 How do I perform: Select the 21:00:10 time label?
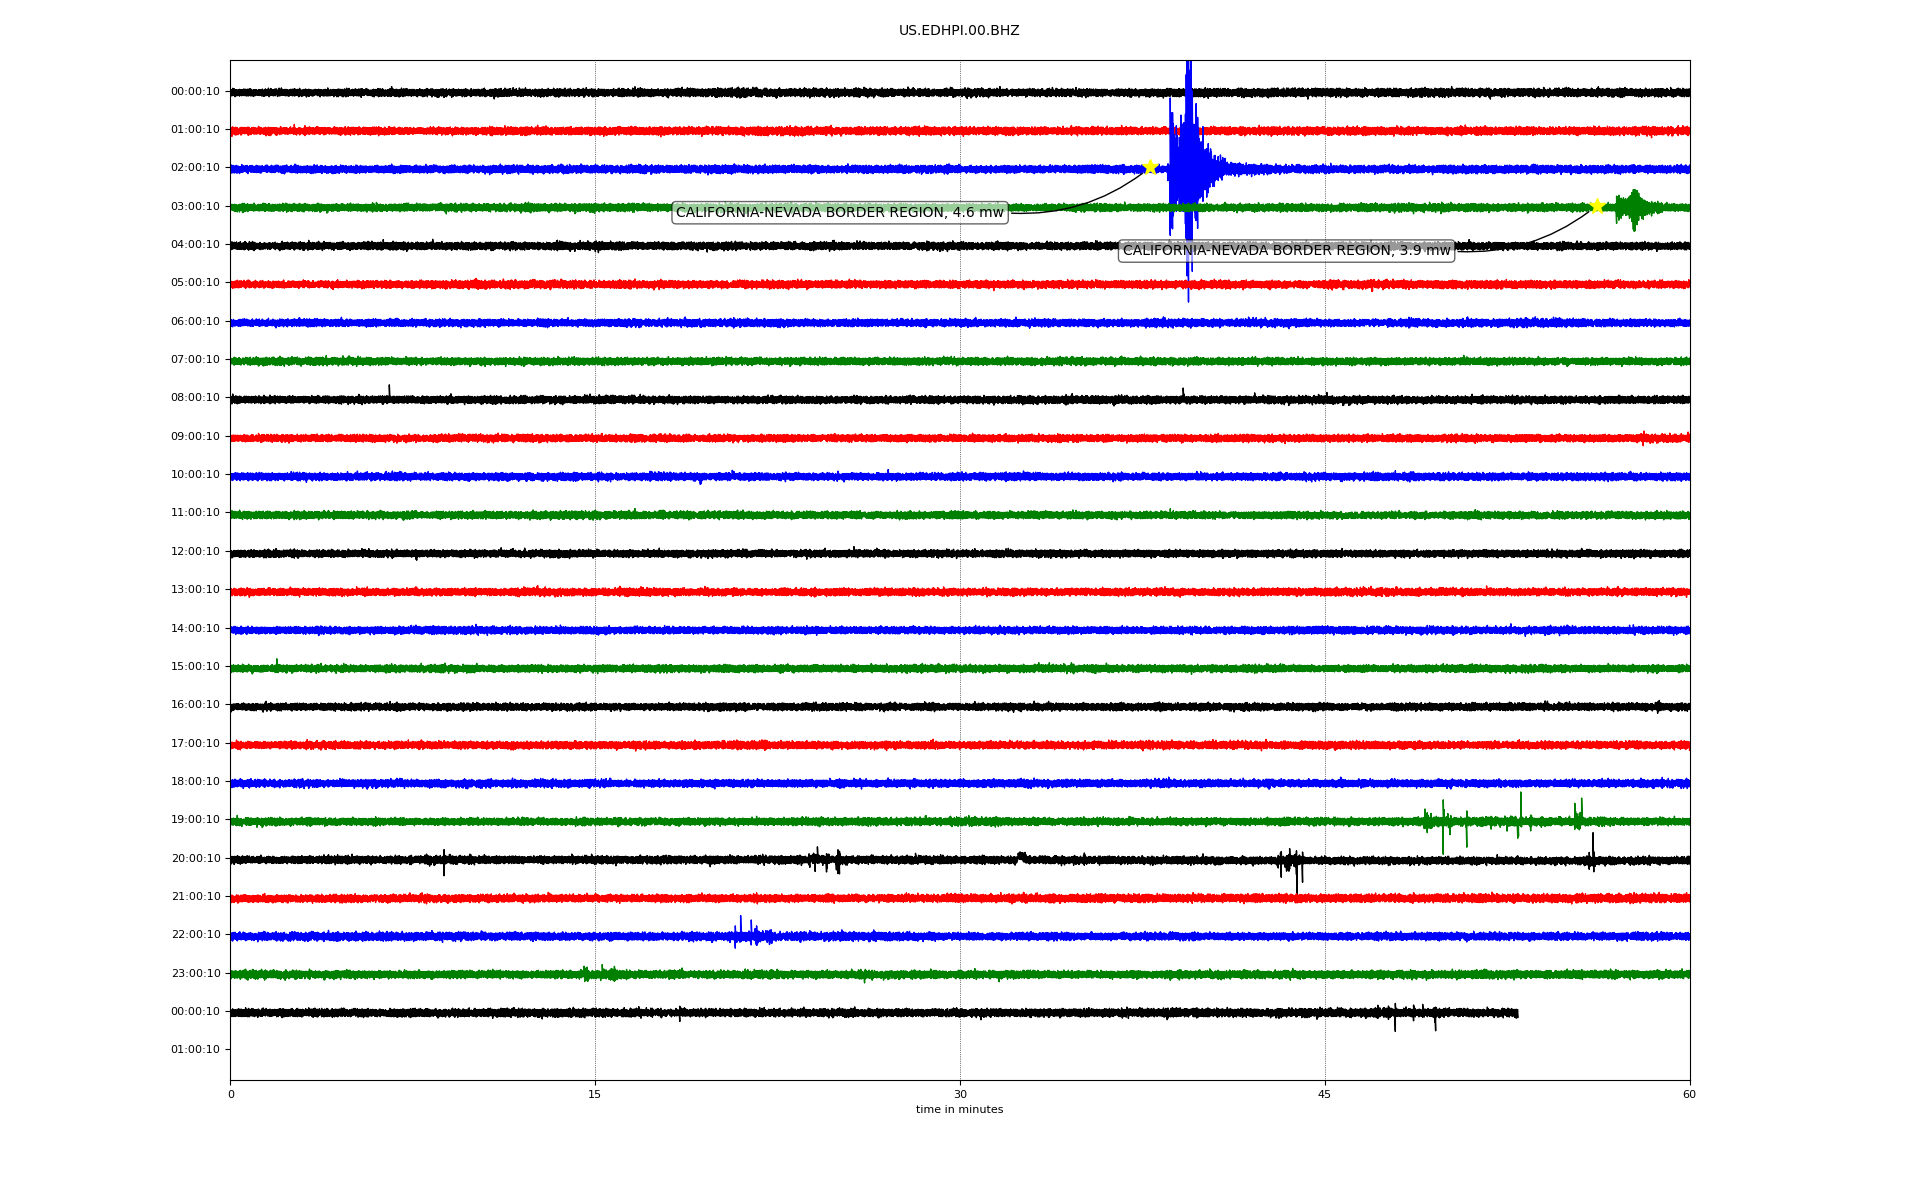[195, 897]
